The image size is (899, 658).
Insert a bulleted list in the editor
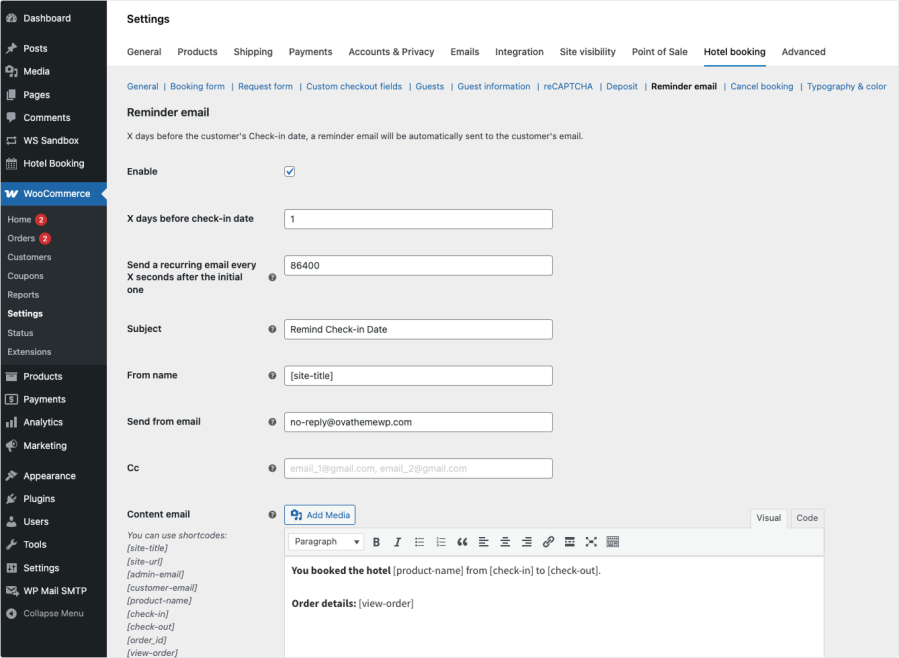[419, 542]
